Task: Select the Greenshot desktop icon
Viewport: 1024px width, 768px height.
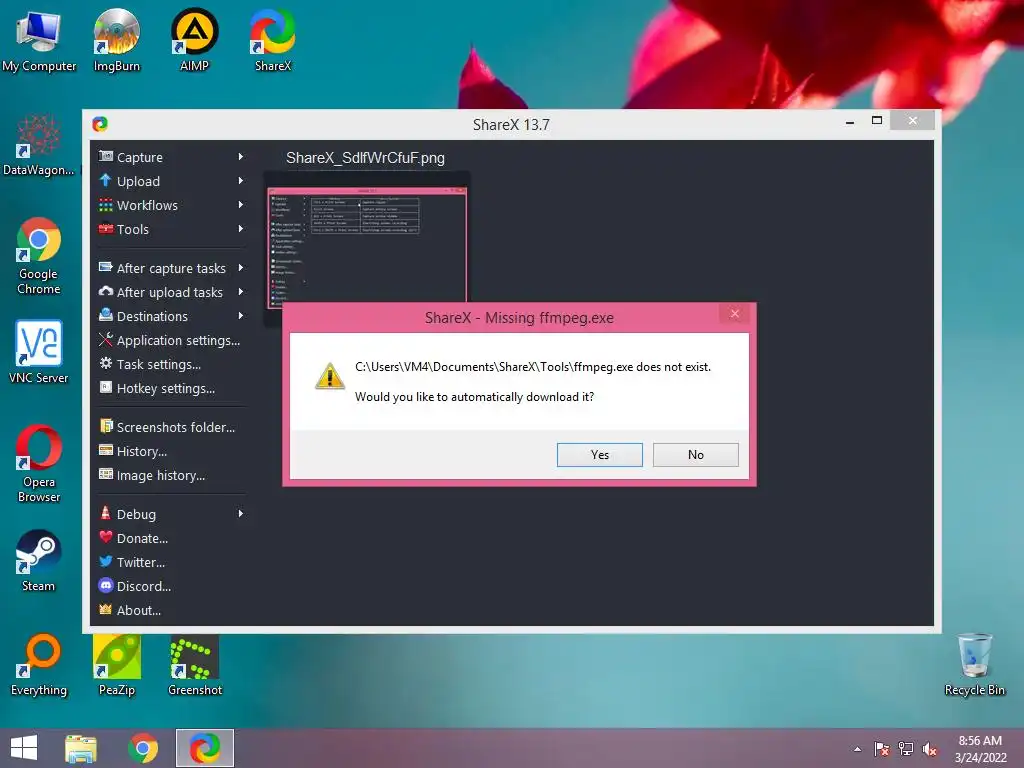Action: point(195,665)
